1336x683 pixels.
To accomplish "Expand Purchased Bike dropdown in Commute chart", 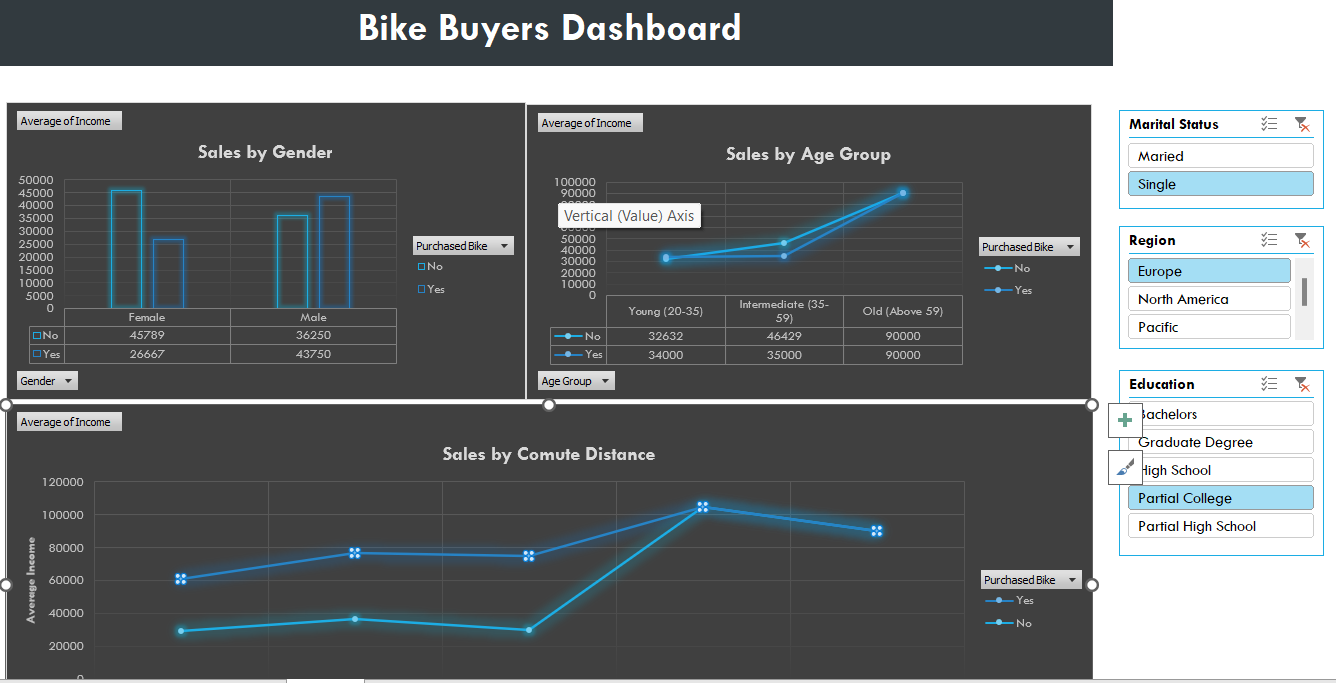I will [1031, 580].
